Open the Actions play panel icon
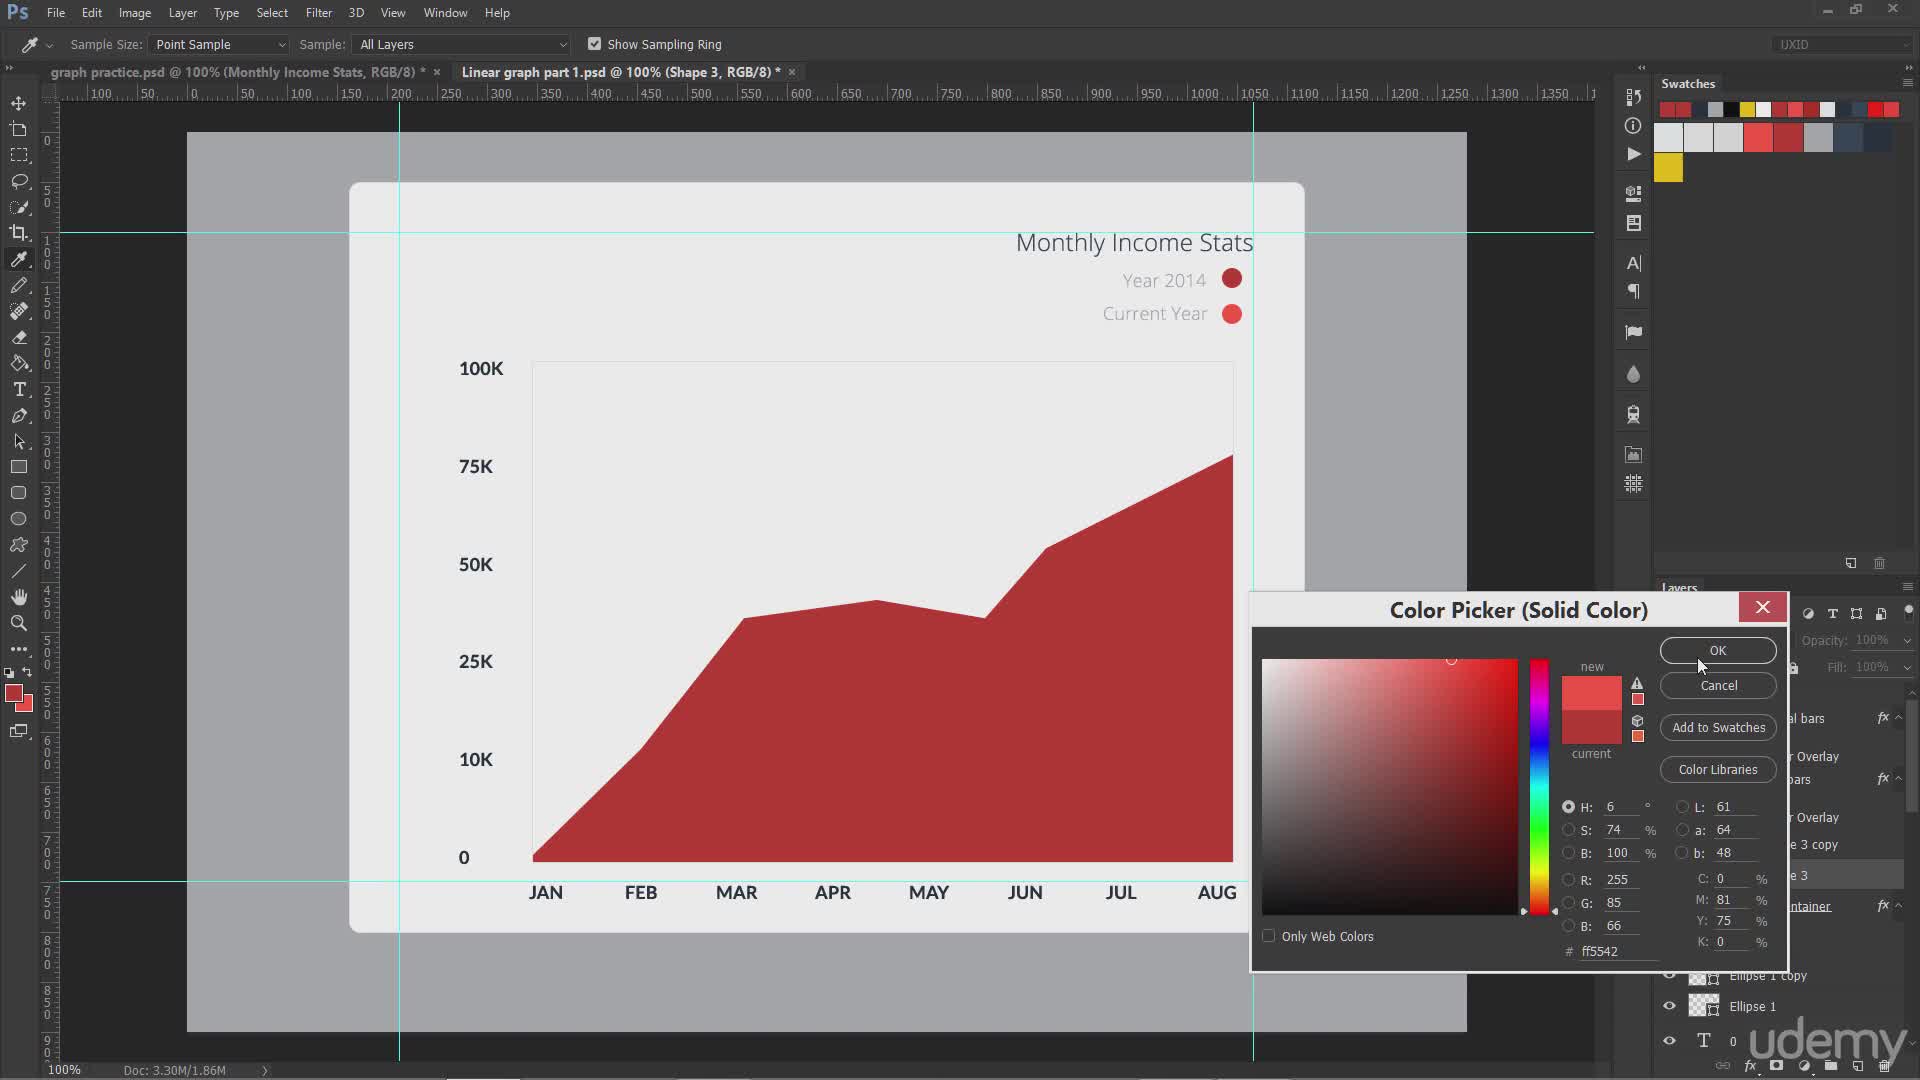 (1633, 154)
